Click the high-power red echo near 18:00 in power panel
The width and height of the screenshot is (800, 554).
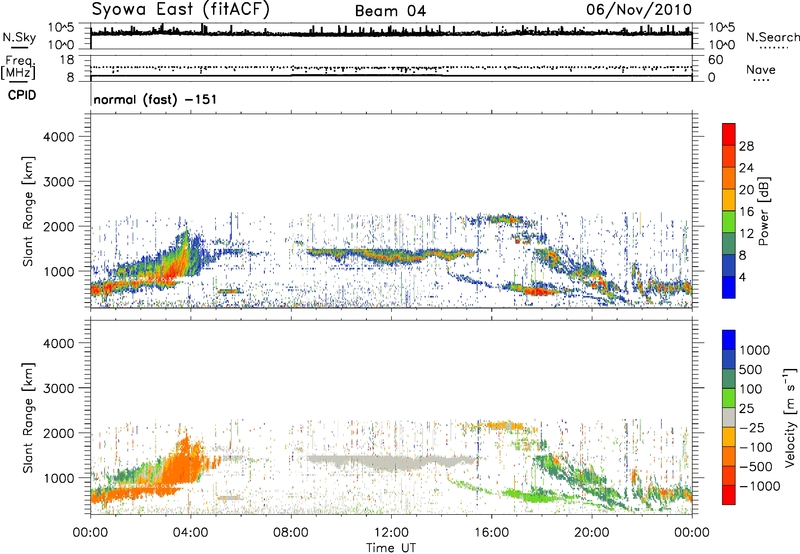coord(538,291)
